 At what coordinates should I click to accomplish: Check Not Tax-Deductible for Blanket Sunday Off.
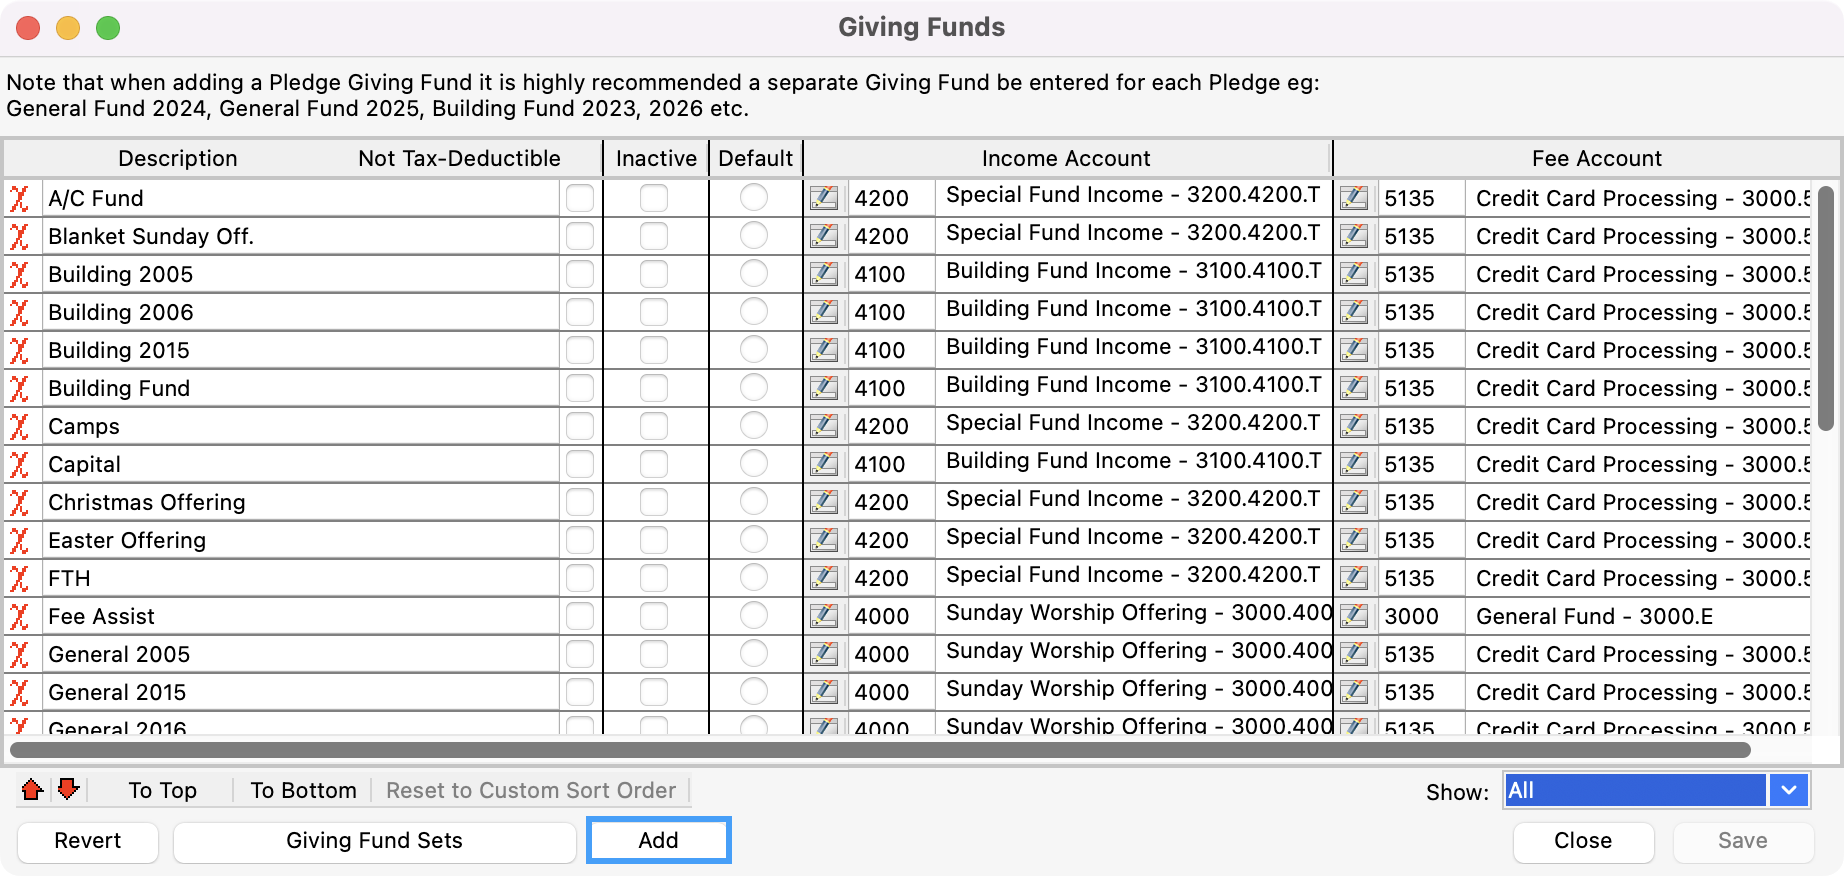point(580,236)
